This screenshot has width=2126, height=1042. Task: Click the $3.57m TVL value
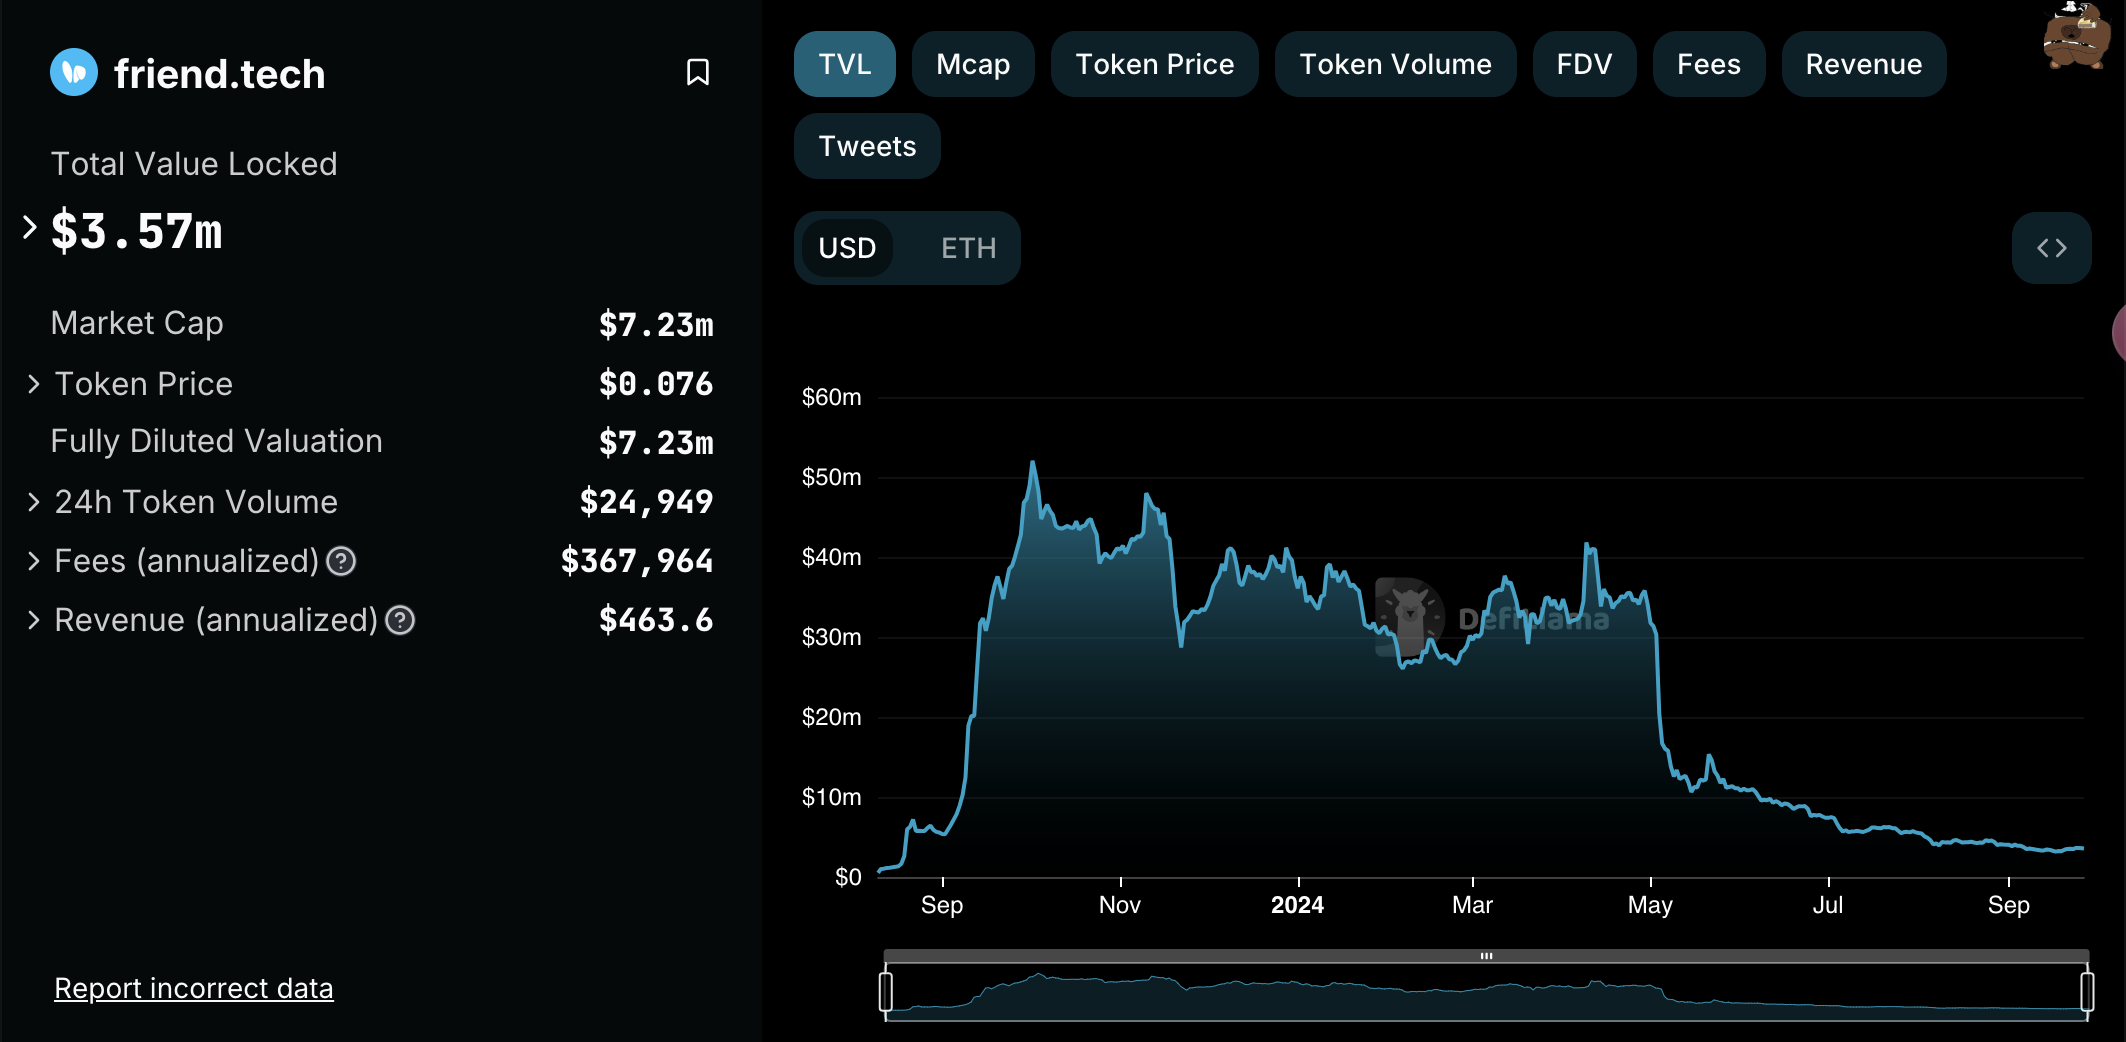pyautogui.click(x=137, y=231)
